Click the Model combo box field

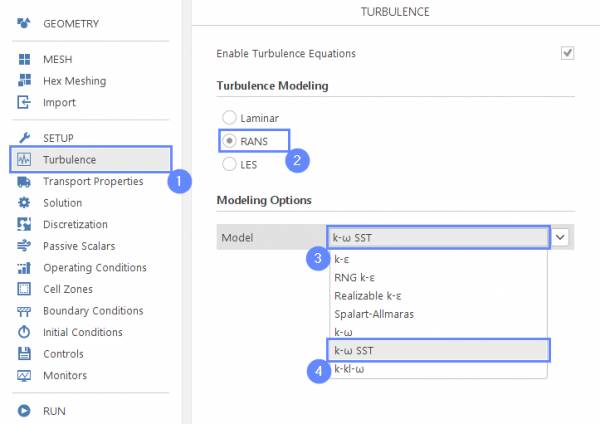click(x=439, y=237)
